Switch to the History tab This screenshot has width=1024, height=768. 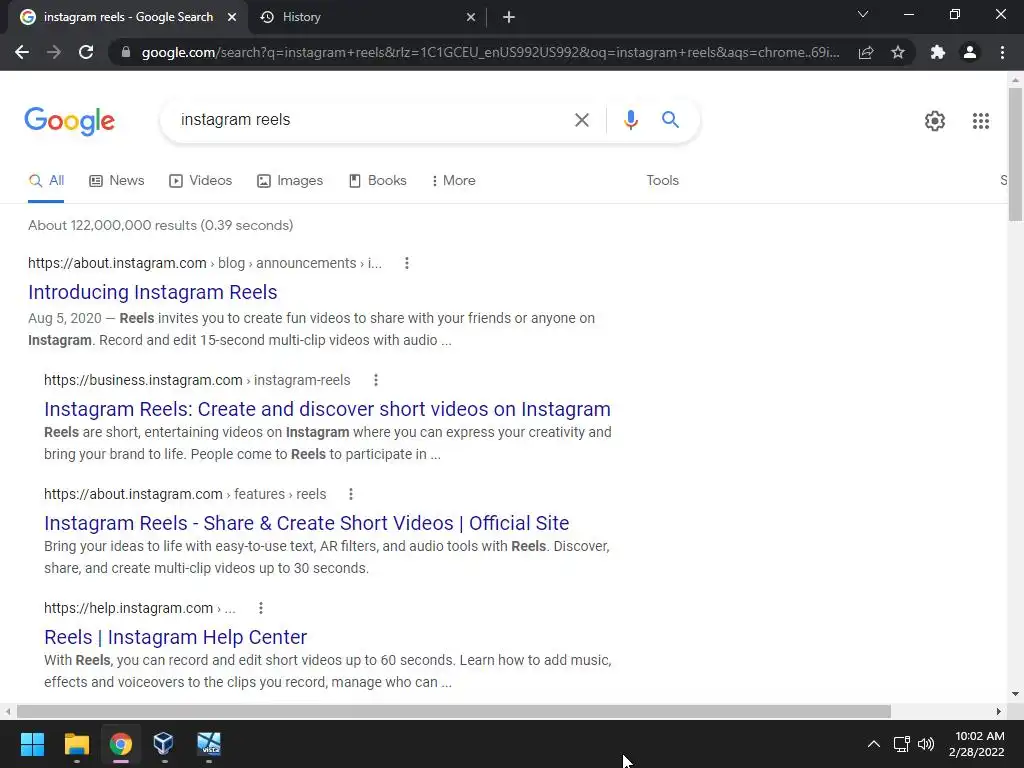click(369, 17)
